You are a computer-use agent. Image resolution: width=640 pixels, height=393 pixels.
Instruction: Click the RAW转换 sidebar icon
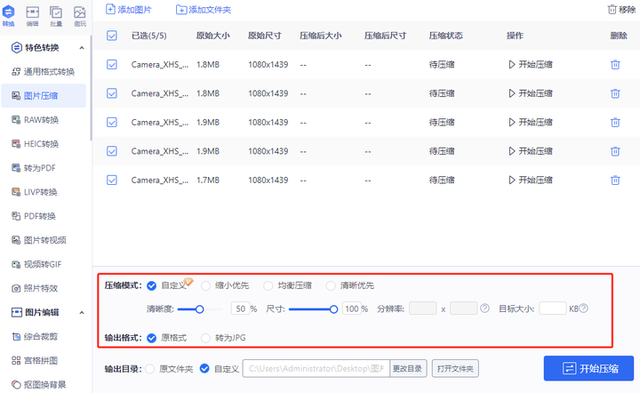(x=16, y=120)
